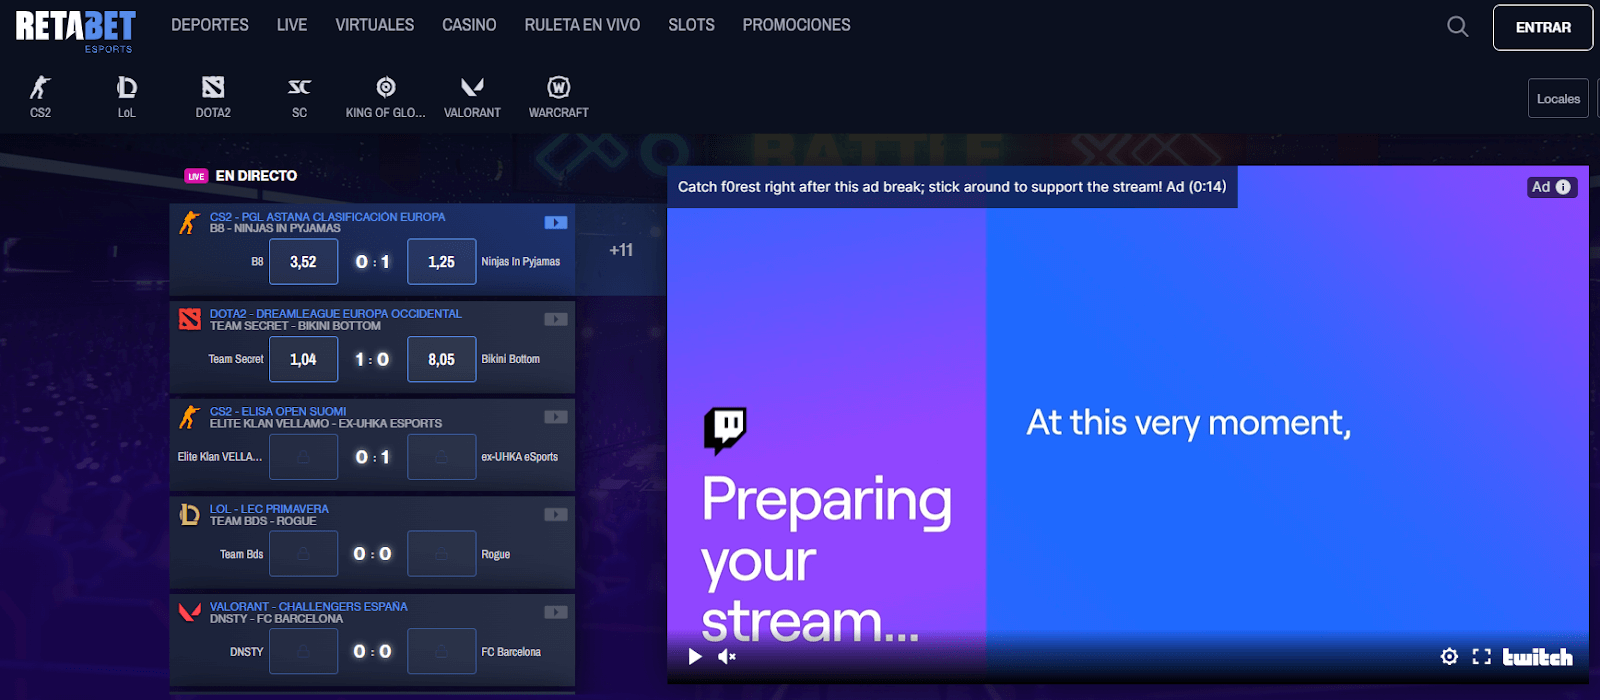Click the Team Secret - Bikini Bottom title

[x=295, y=326]
